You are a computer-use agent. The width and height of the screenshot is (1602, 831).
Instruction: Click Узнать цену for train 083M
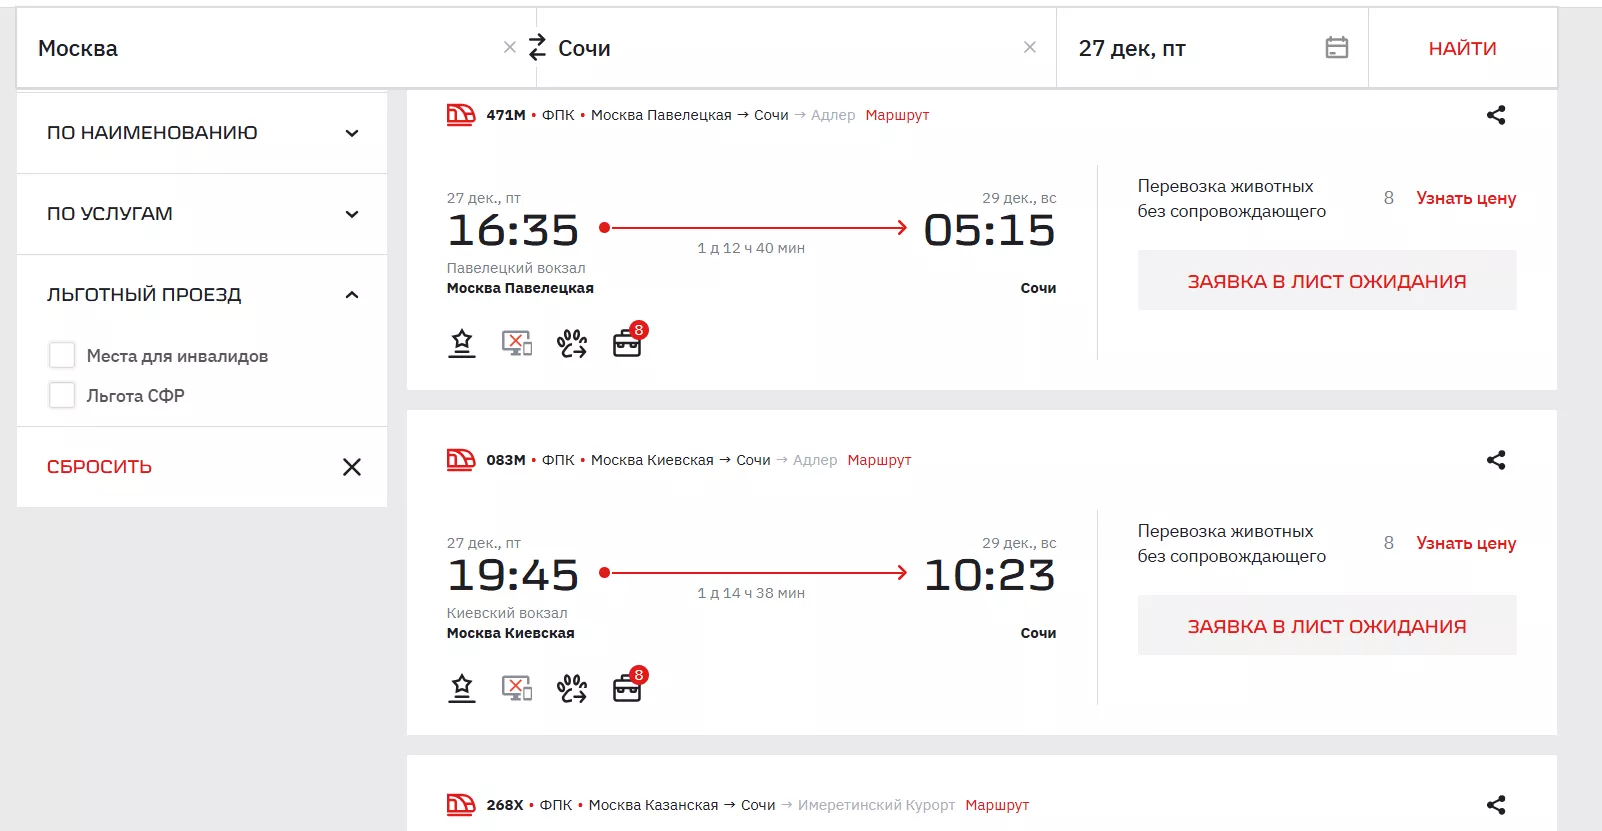[x=1465, y=543]
